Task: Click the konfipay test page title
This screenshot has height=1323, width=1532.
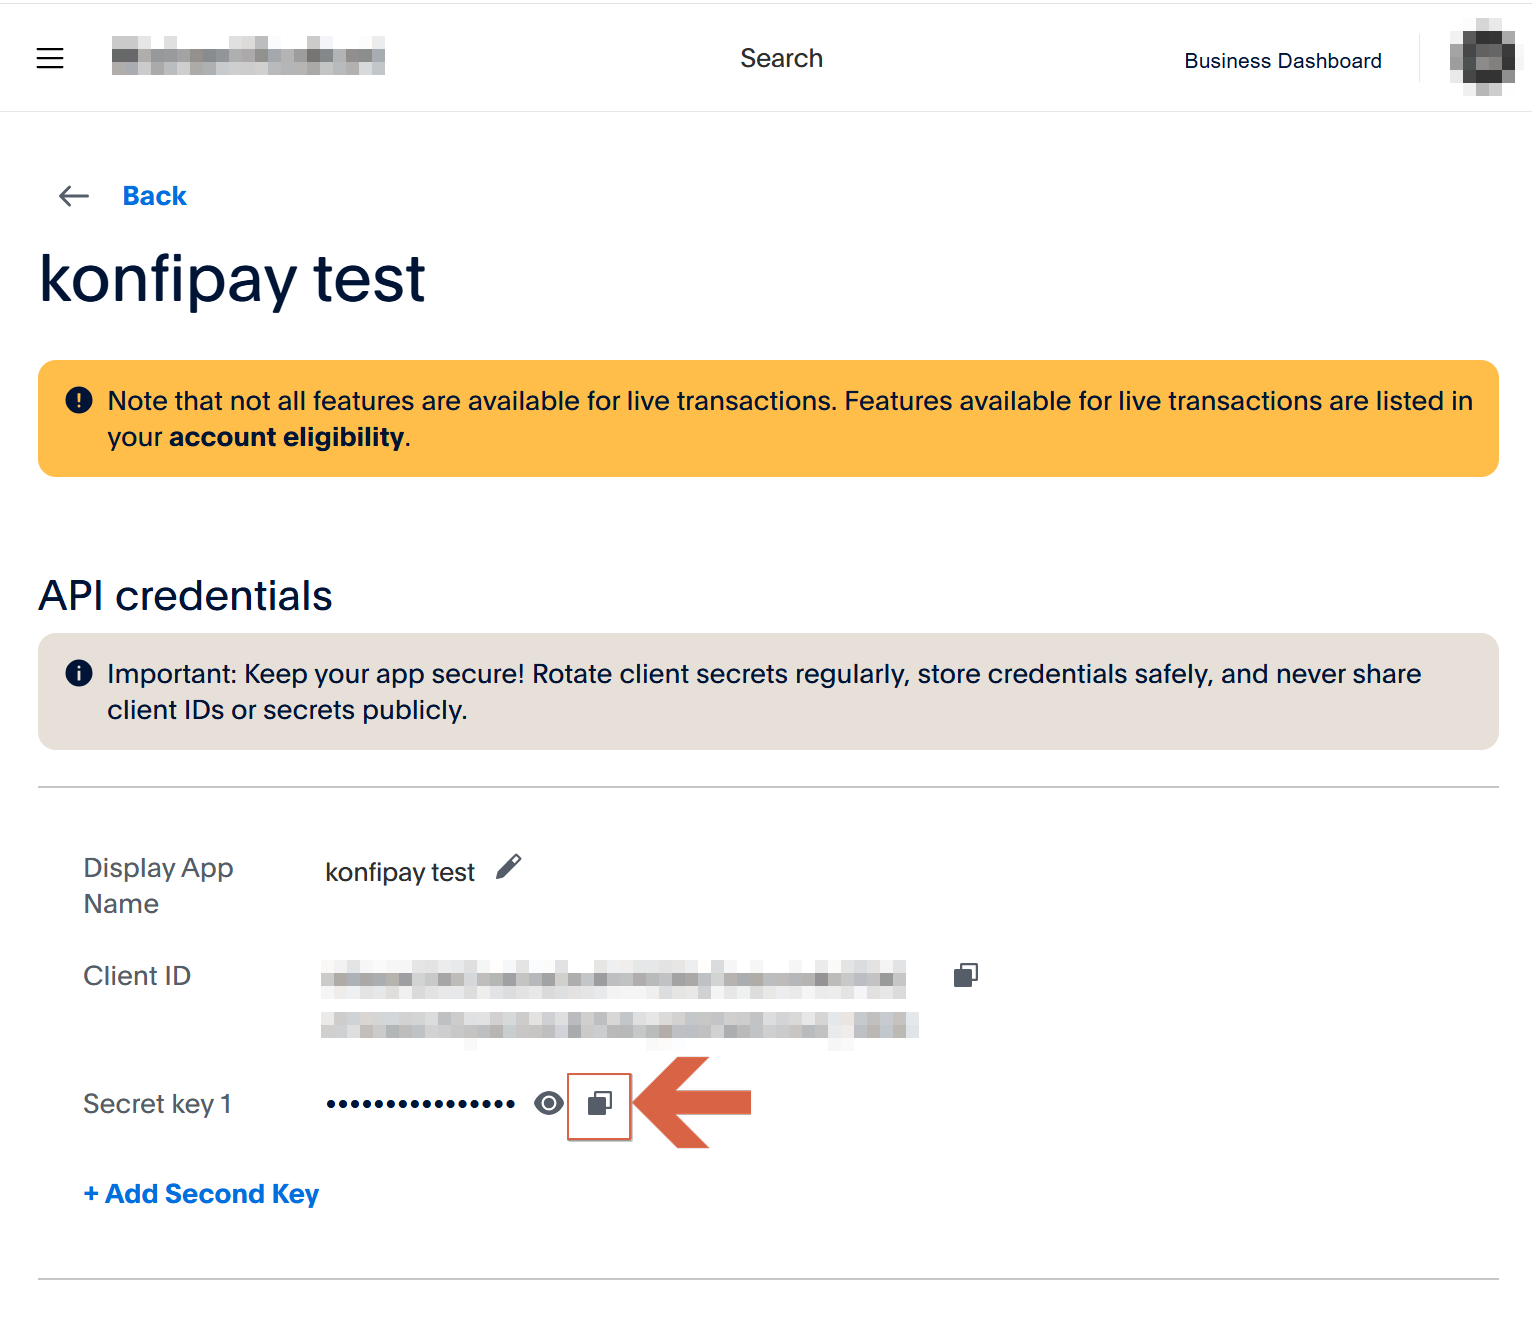Action: (232, 278)
